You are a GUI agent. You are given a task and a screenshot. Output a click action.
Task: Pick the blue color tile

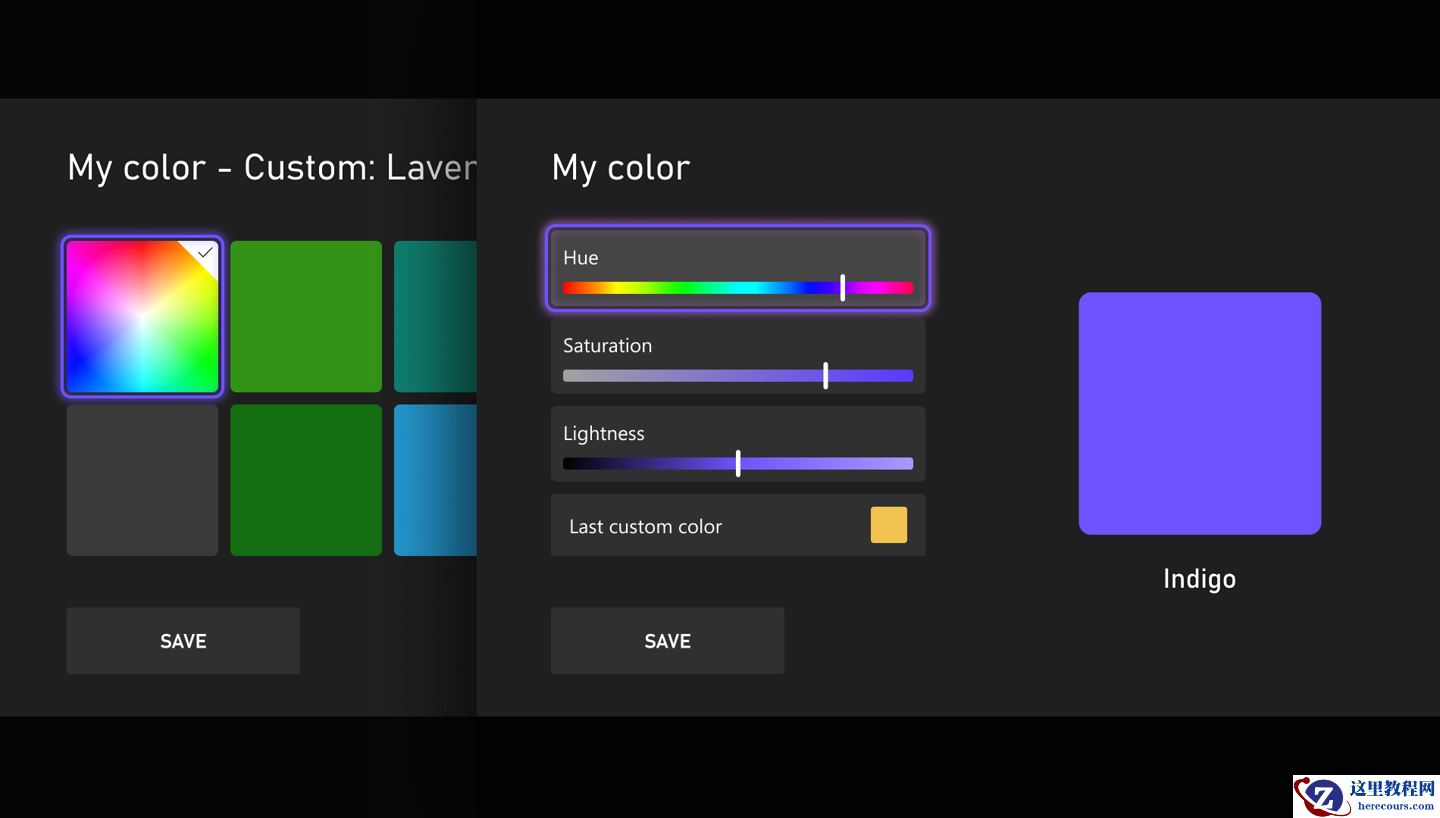click(x=435, y=480)
